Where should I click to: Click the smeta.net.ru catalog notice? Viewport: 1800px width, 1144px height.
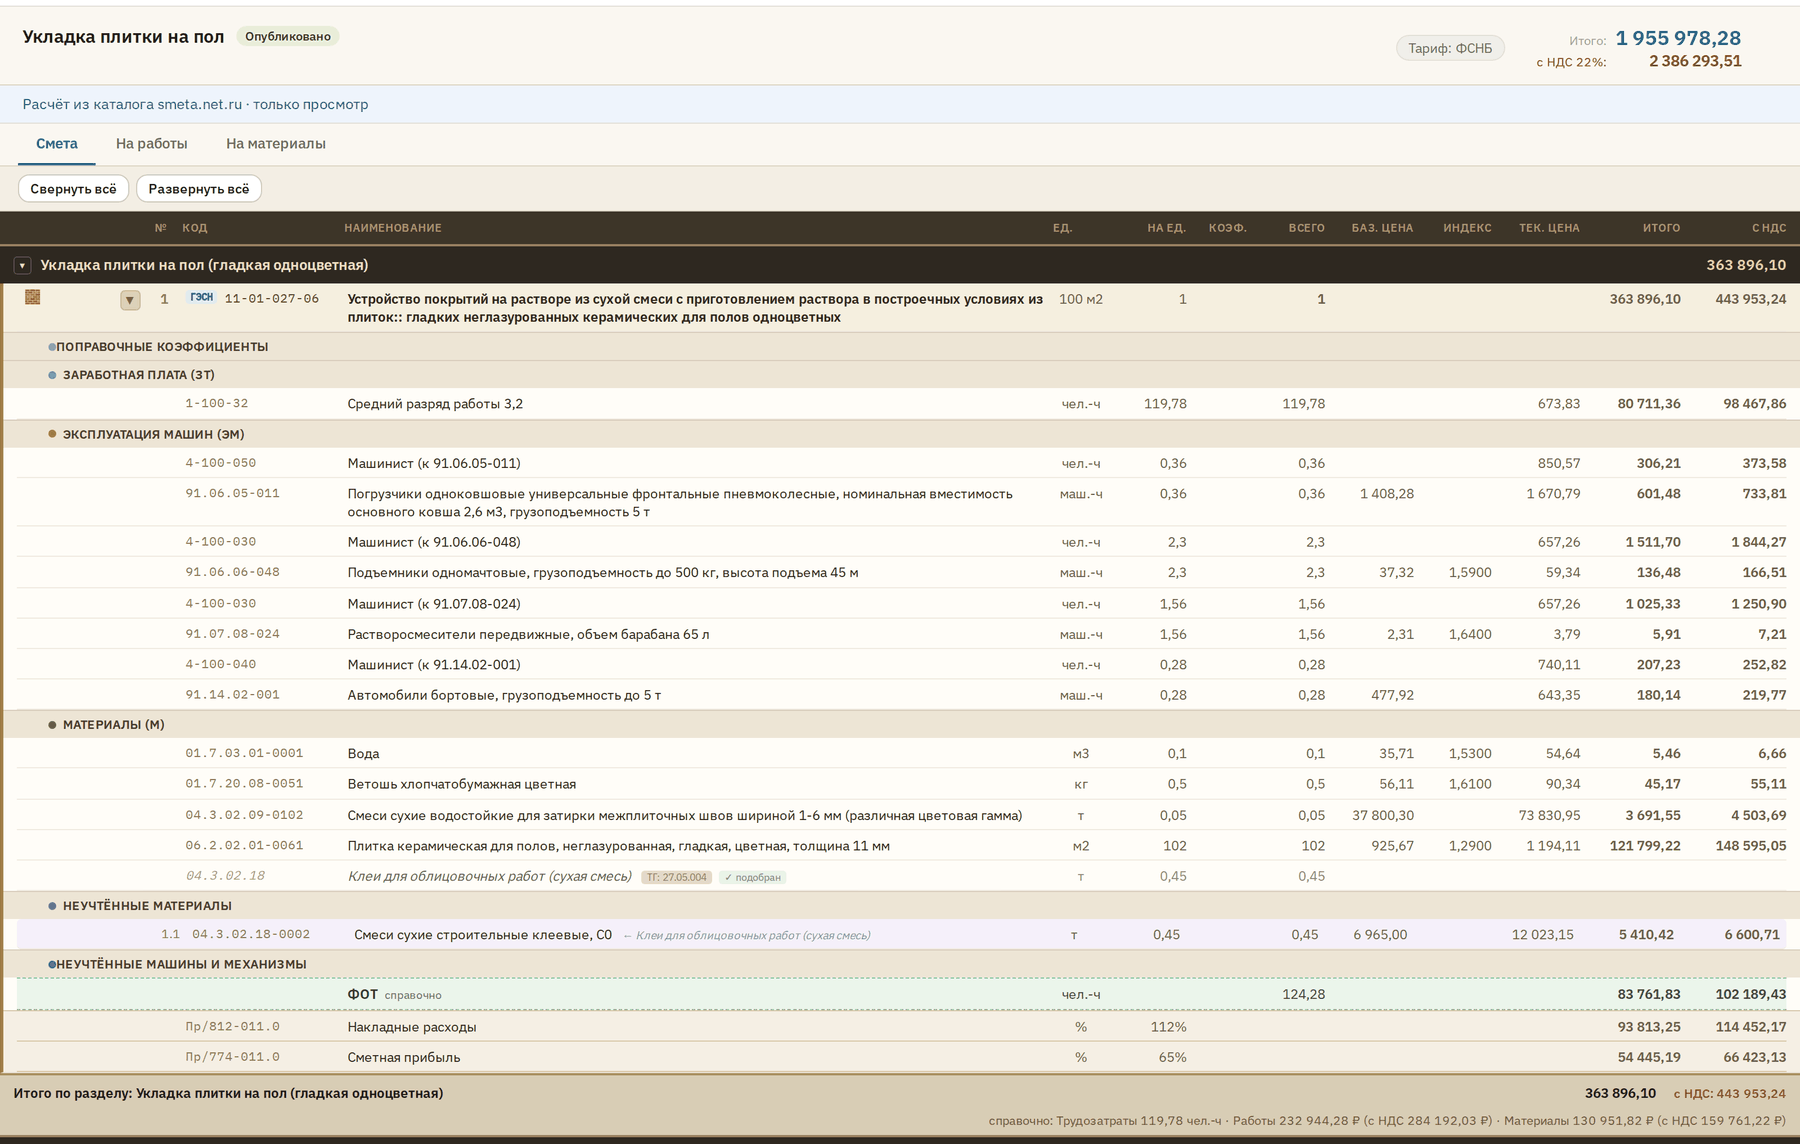pos(195,104)
